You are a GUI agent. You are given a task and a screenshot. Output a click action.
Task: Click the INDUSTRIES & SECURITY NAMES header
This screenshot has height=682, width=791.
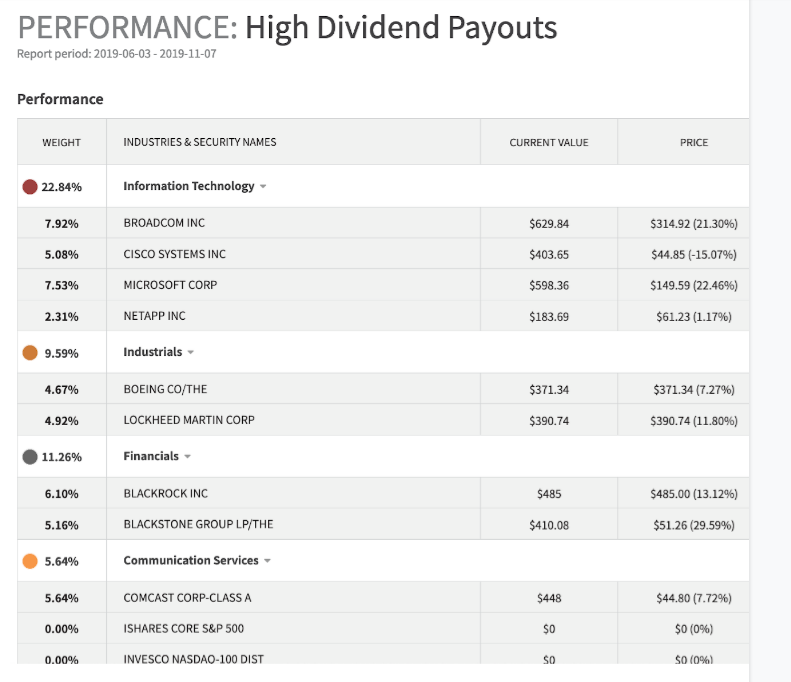click(200, 142)
